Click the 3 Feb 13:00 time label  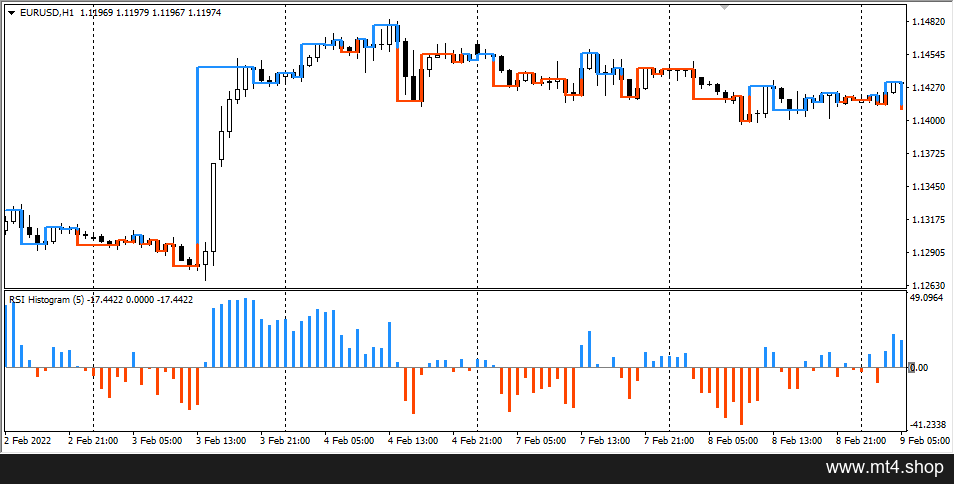(x=221, y=441)
